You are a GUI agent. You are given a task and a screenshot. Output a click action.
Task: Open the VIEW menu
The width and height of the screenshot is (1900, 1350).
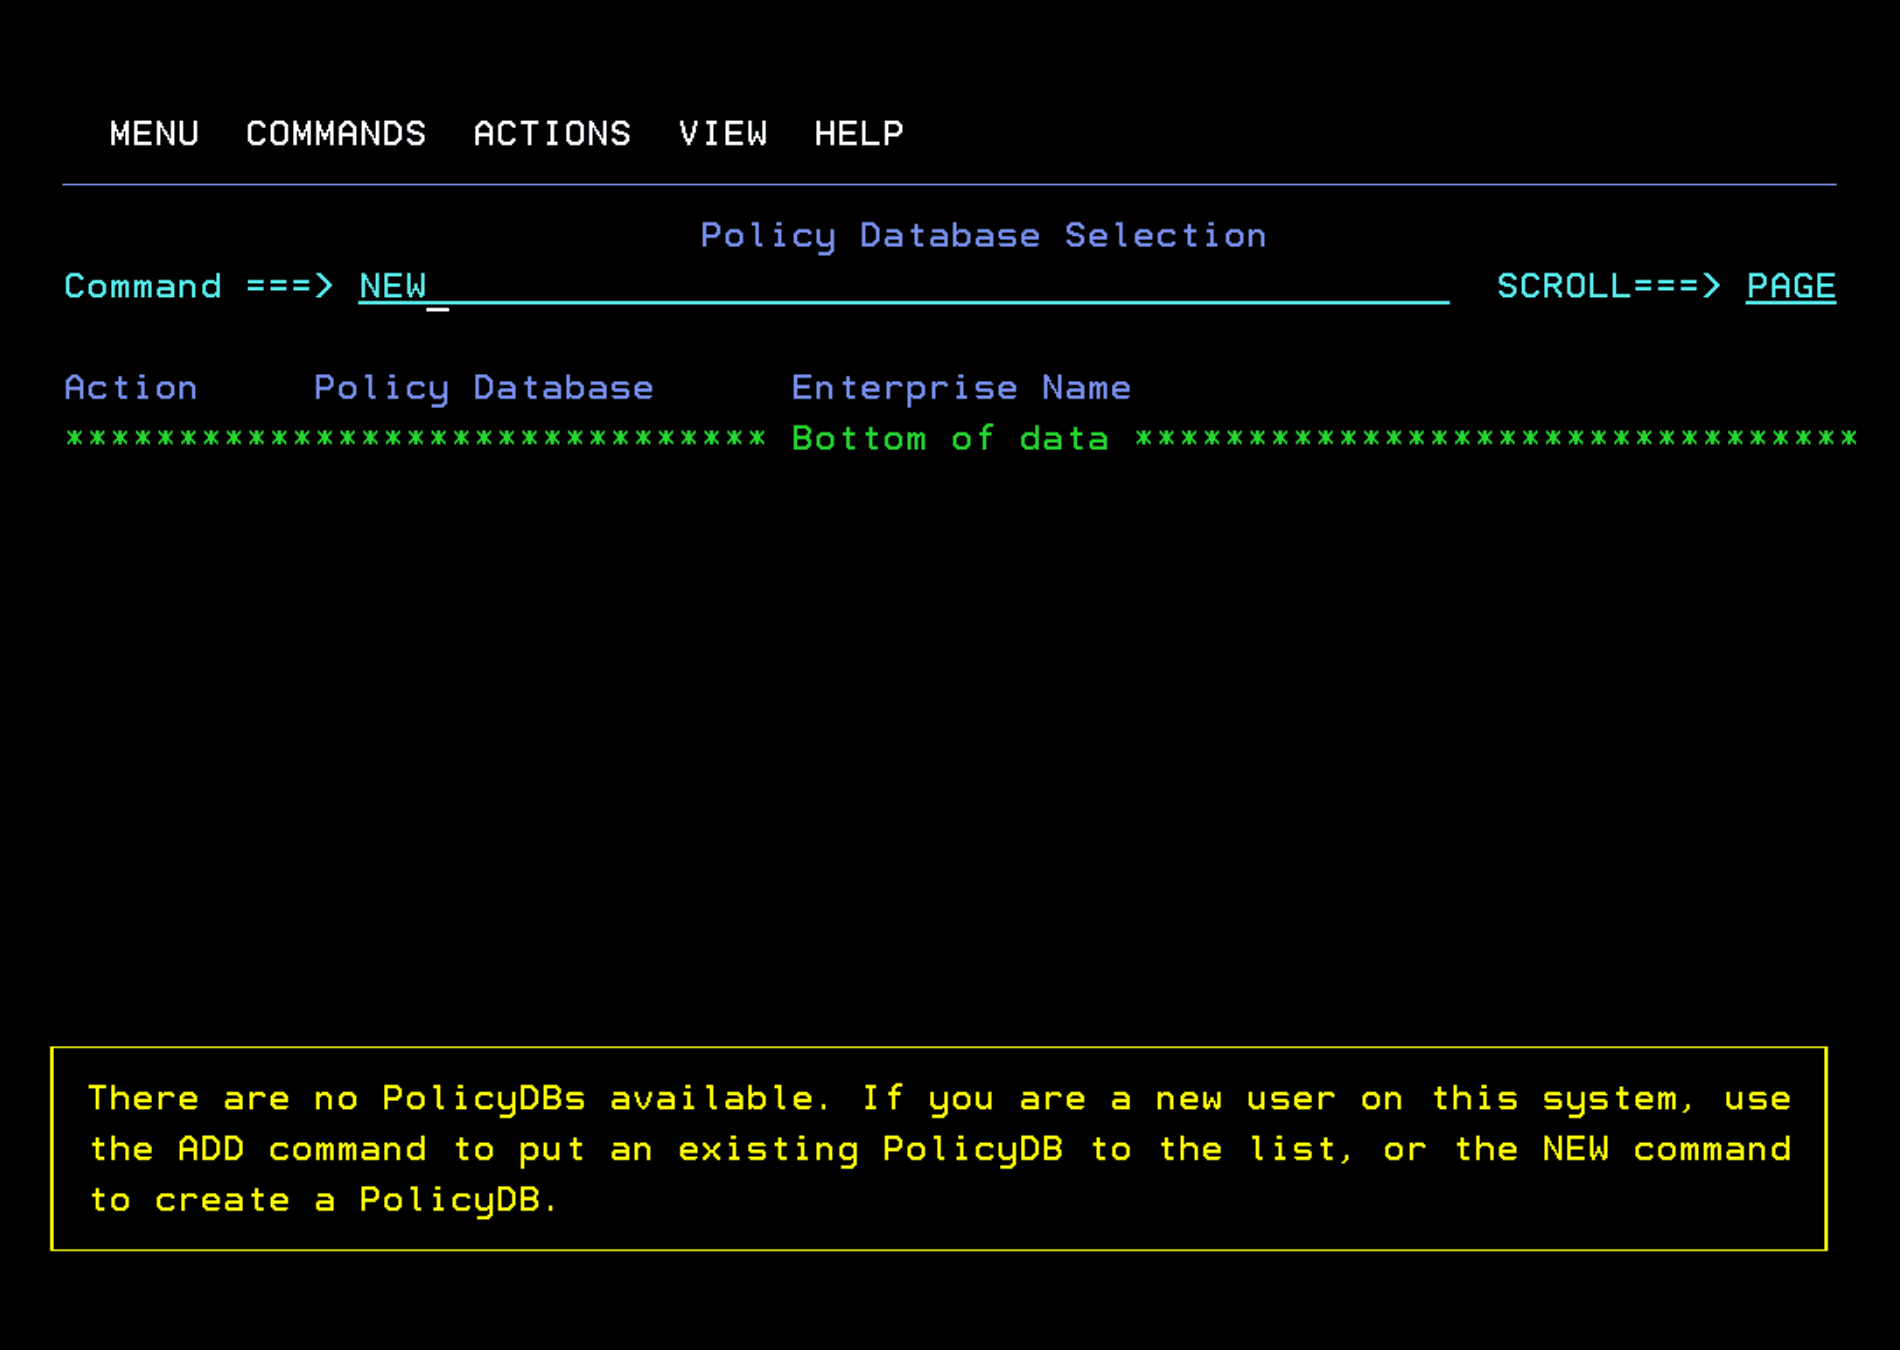point(723,133)
